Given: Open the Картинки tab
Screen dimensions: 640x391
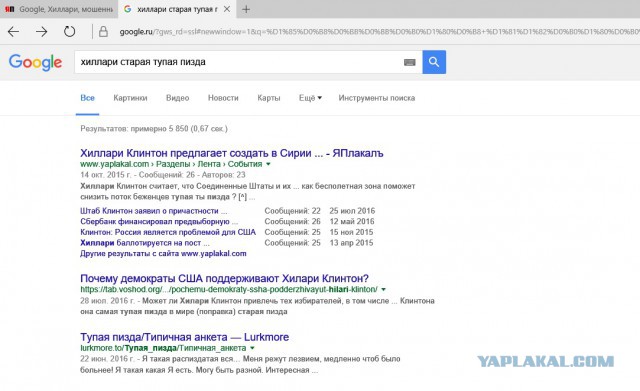Looking at the screenshot, I should pos(130,98).
